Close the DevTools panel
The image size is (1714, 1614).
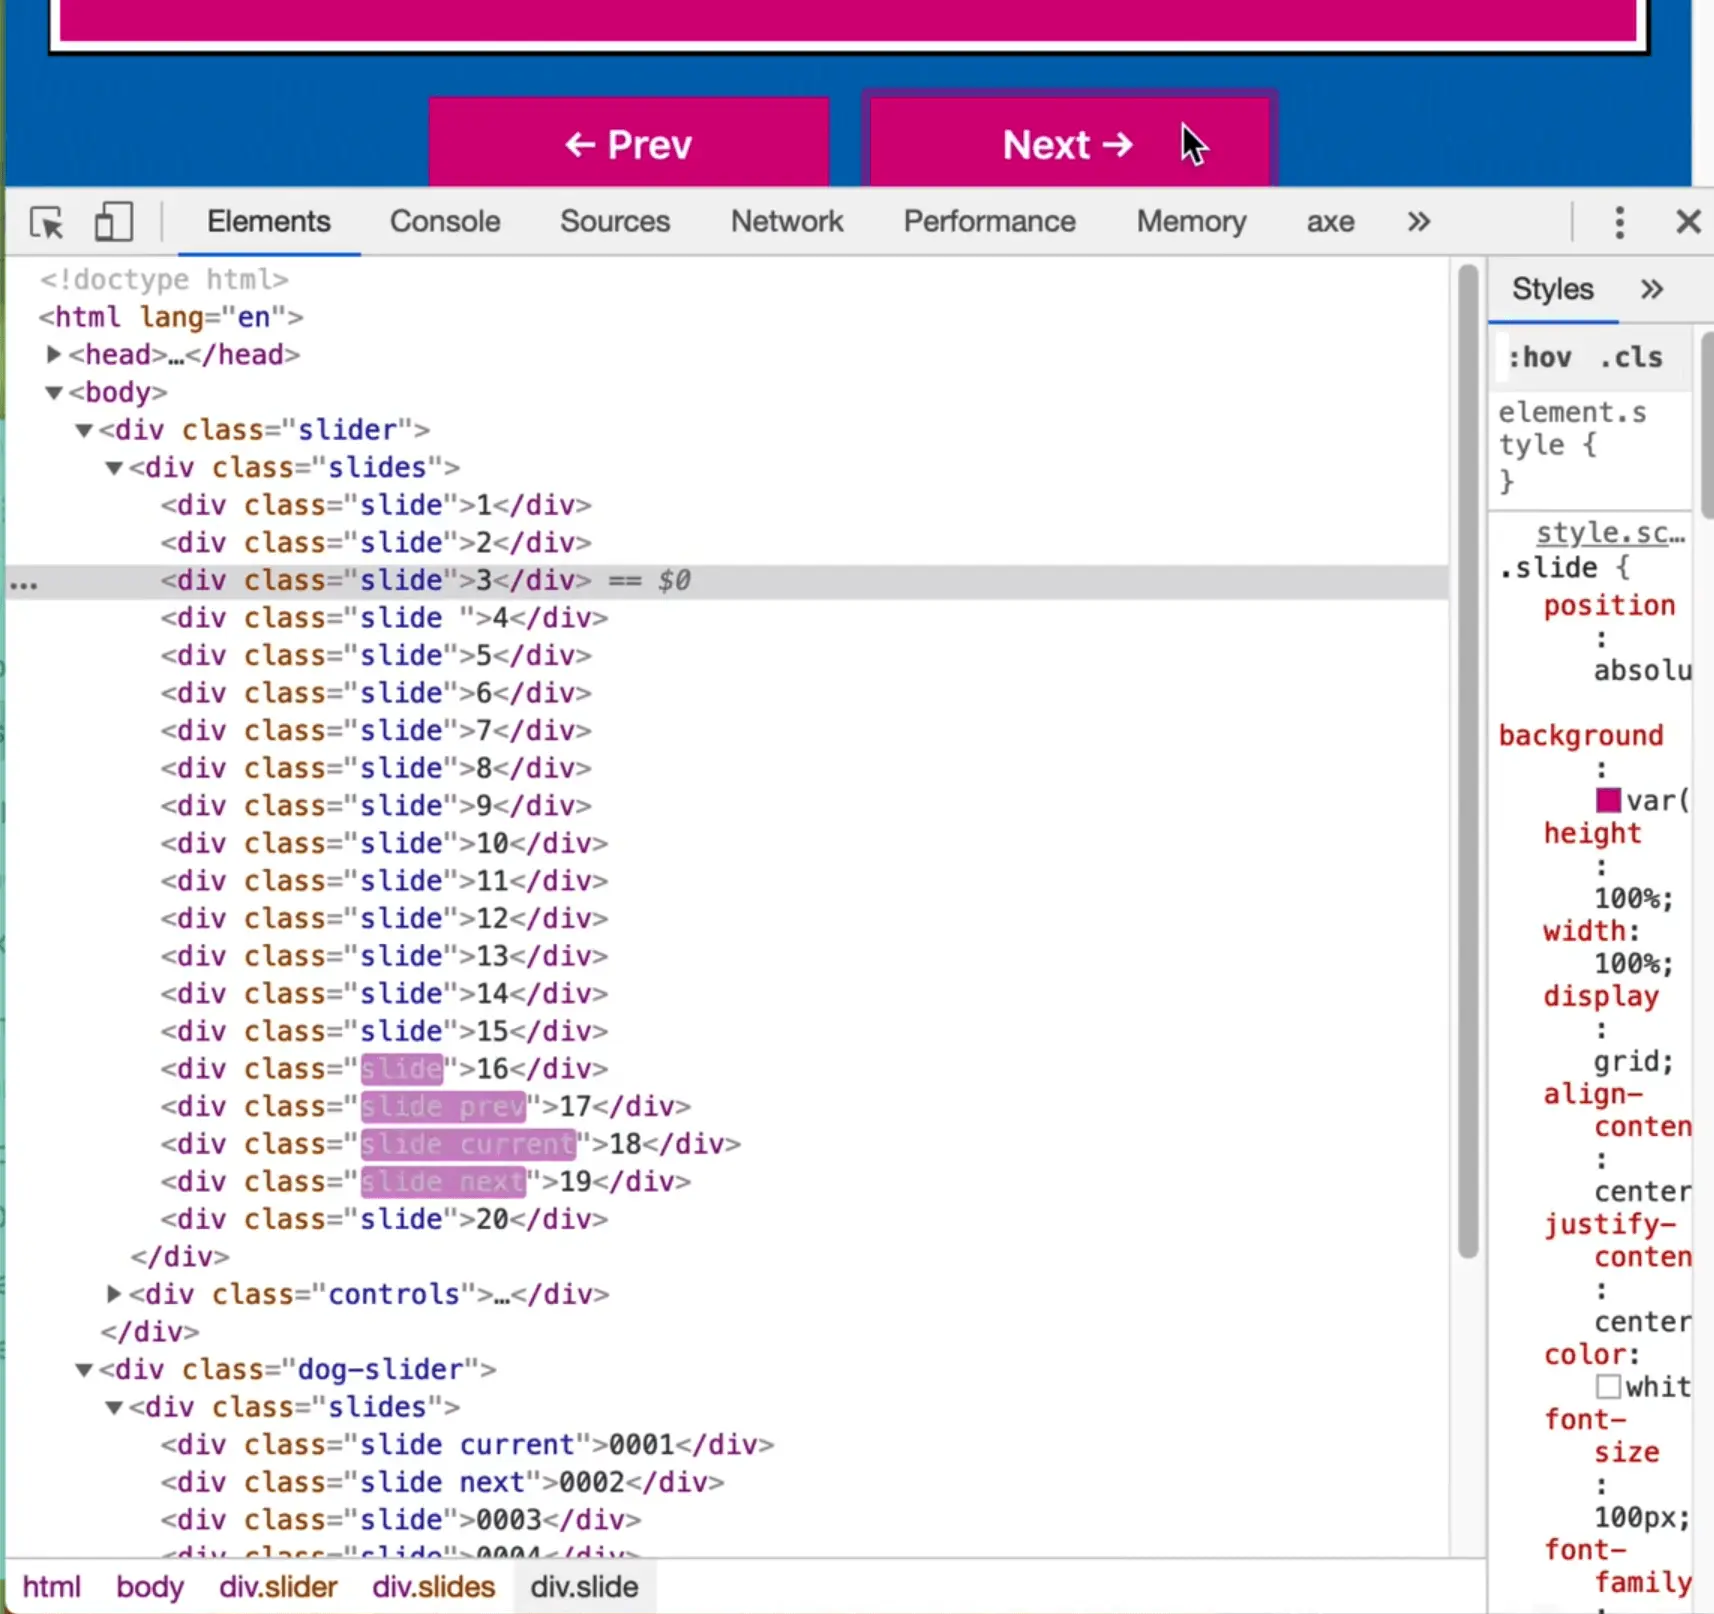1688,222
